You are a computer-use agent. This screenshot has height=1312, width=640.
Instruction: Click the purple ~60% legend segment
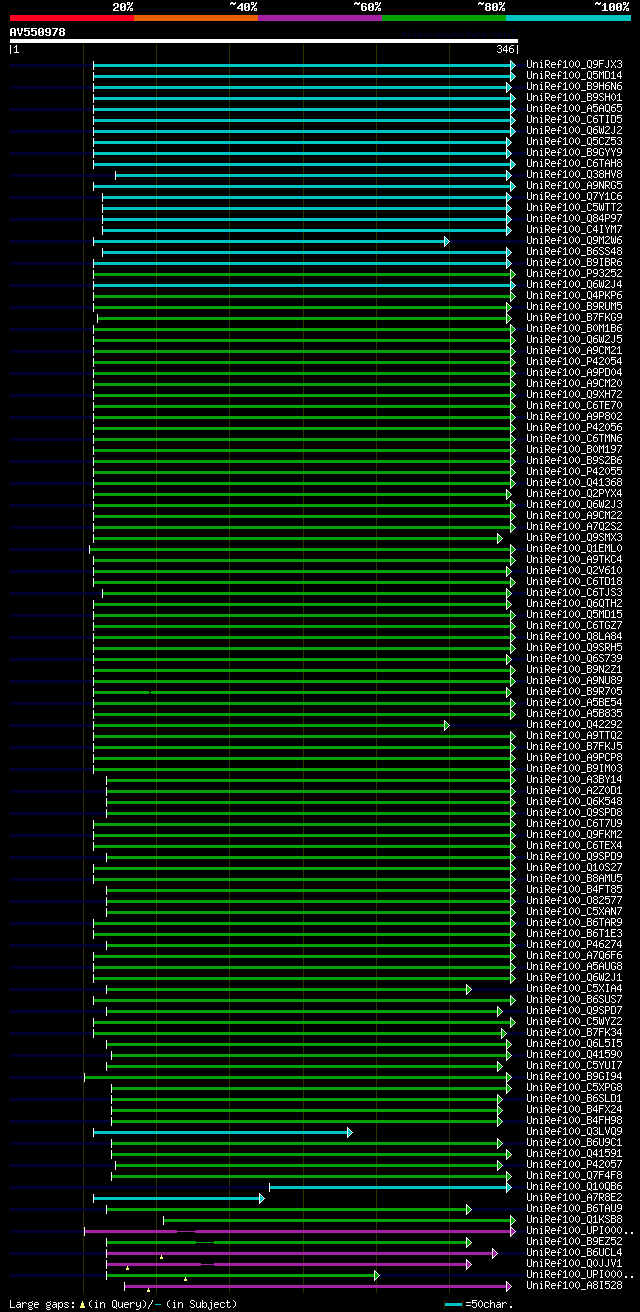tap(320, 17)
